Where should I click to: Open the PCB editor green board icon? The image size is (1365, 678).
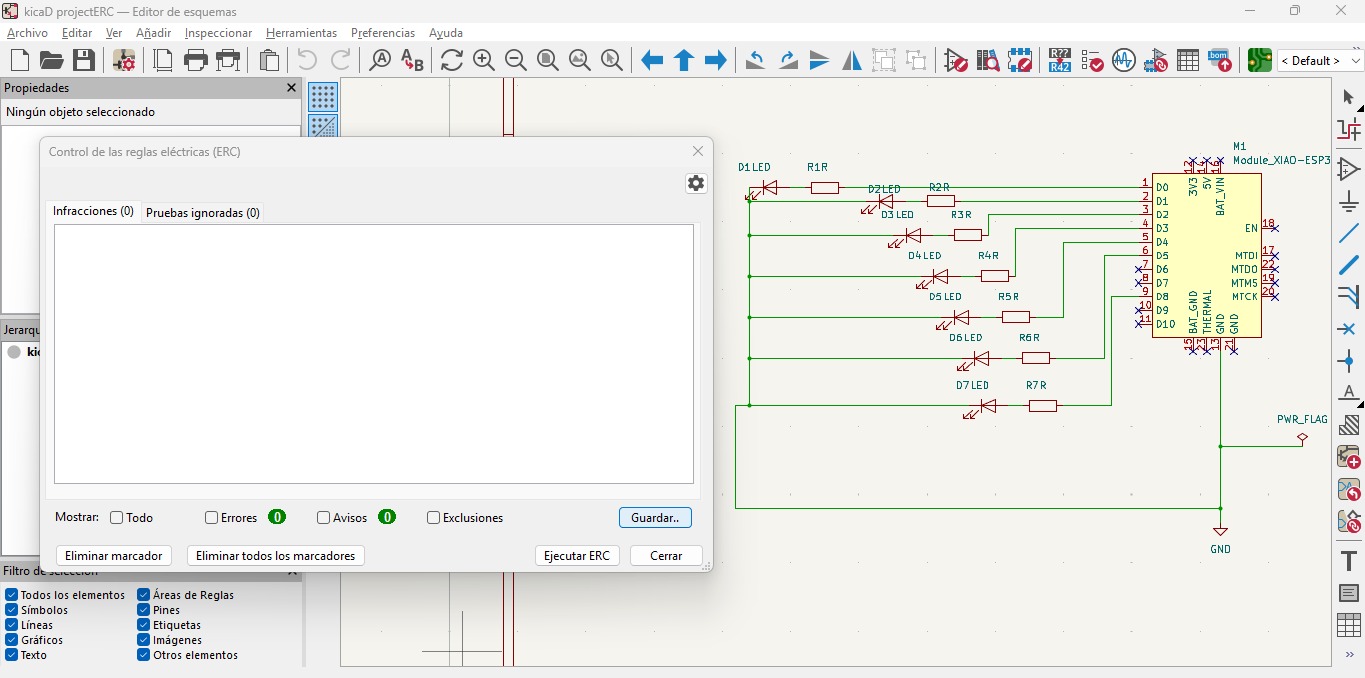(x=1260, y=60)
